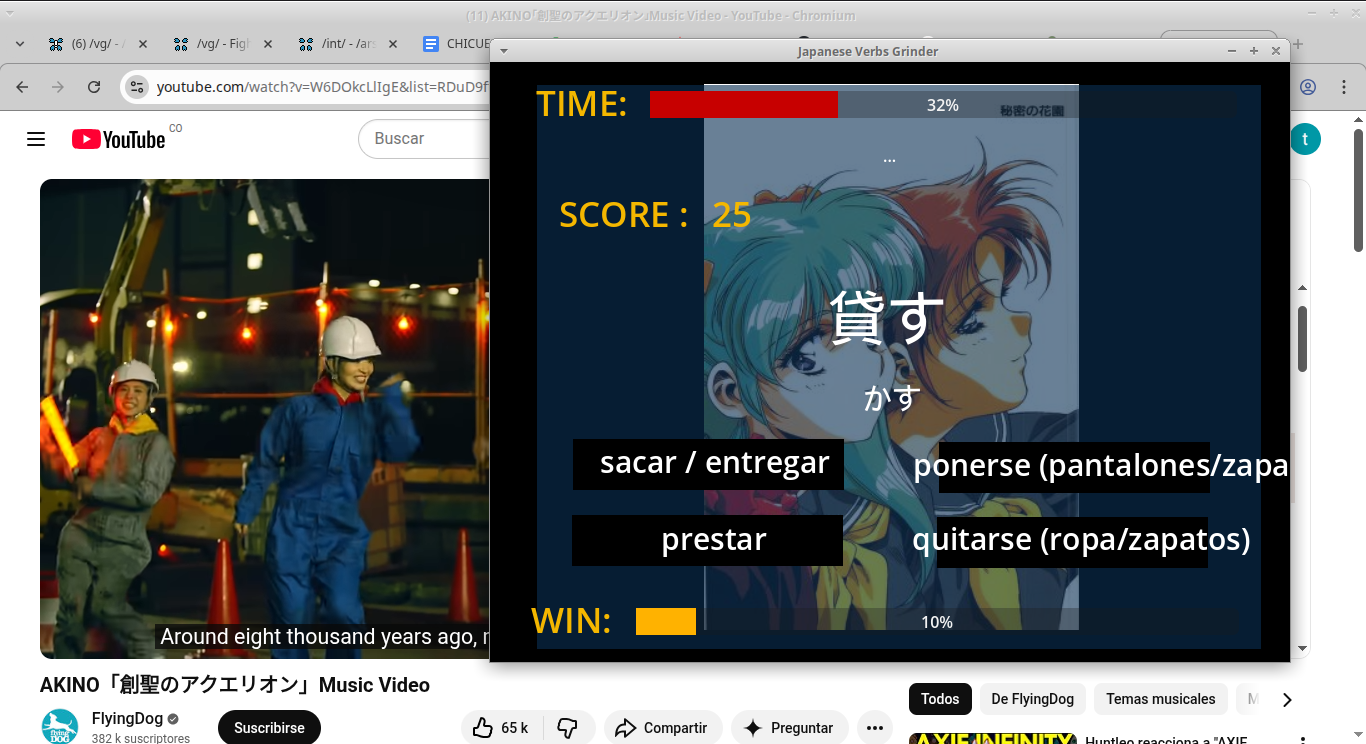
Task: Switch to the CHICUE document tab
Action: (x=456, y=44)
